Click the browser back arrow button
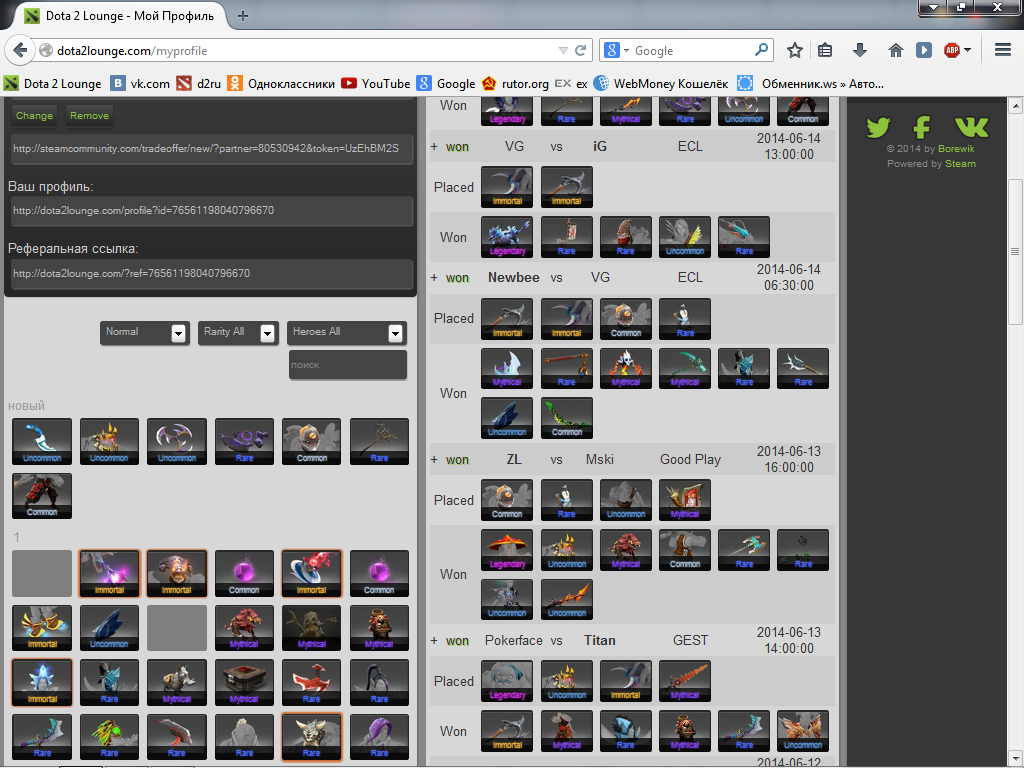The width and height of the screenshot is (1024, 768). pos(20,50)
